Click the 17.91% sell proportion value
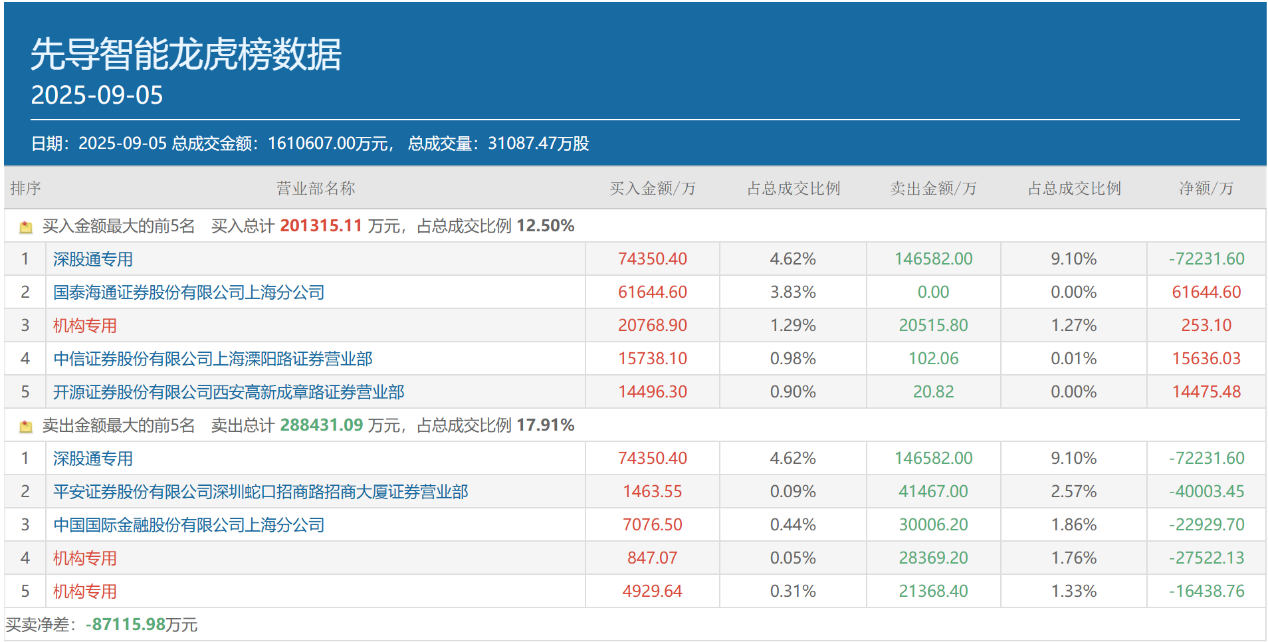This screenshot has width=1268, height=642. tap(545, 425)
